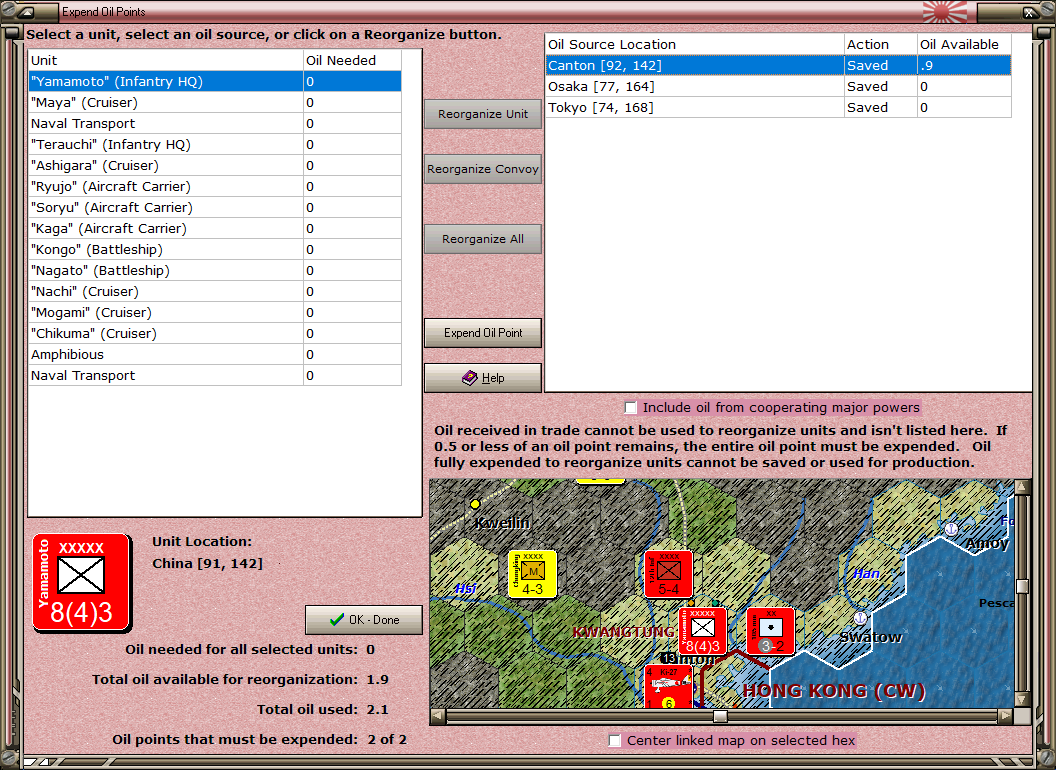Click the Swatow port anchor symbol
The image size is (1056, 770).
859,618
